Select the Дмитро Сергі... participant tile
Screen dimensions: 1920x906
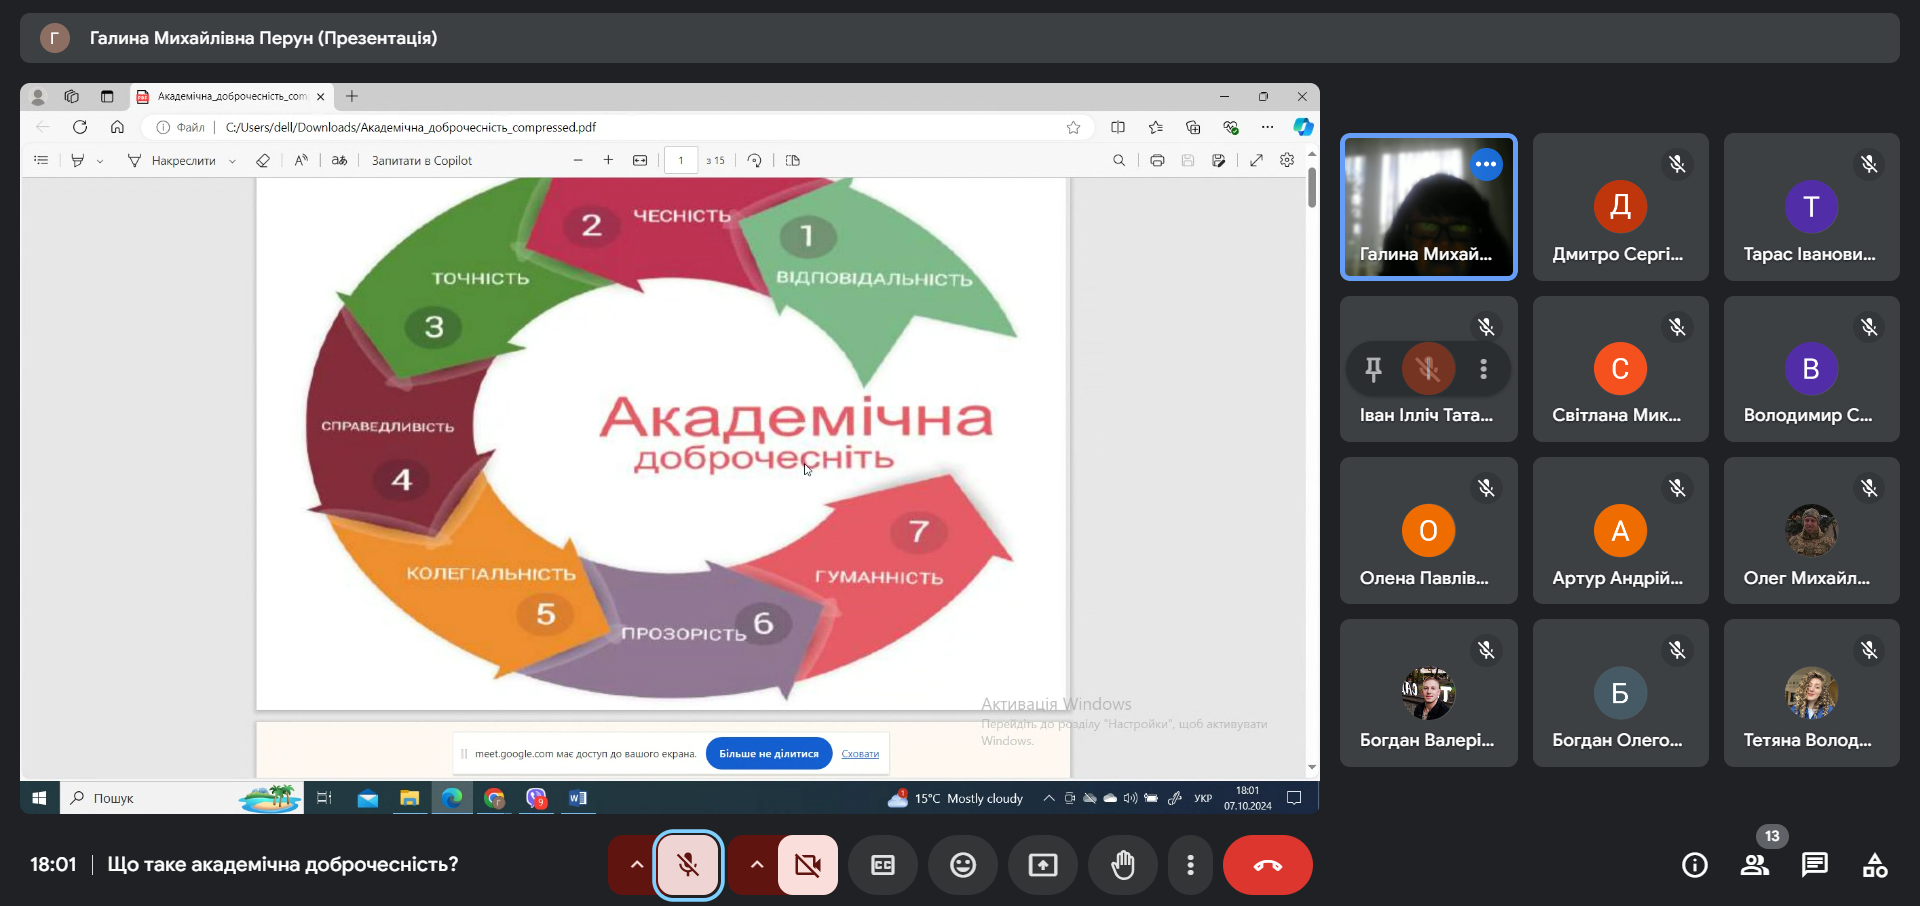(x=1620, y=207)
